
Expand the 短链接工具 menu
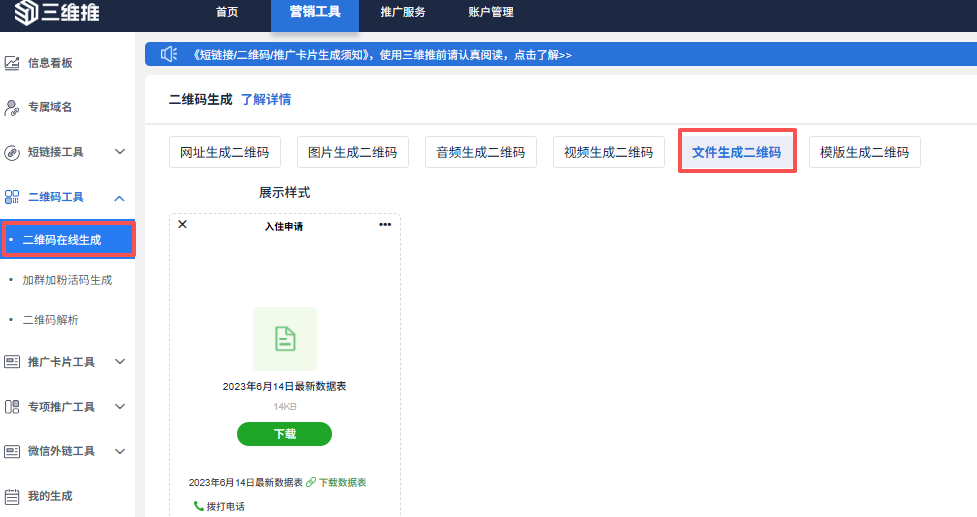(x=119, y=152)
